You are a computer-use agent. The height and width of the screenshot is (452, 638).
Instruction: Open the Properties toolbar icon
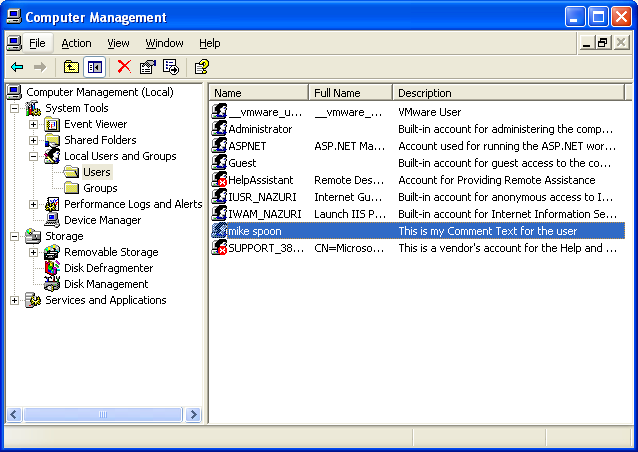click(x=147, y=67)
